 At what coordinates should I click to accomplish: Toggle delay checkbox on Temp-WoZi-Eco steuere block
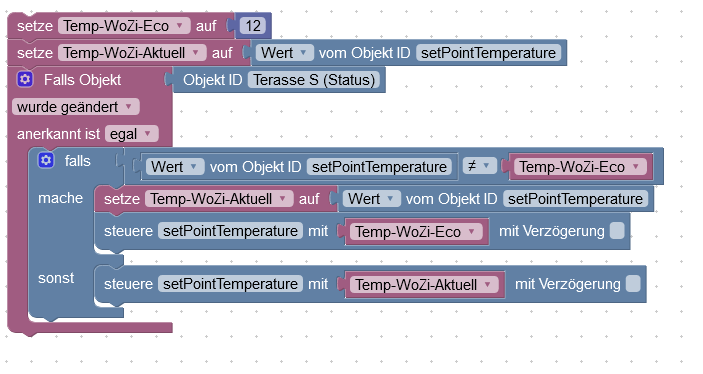point(617,231)
